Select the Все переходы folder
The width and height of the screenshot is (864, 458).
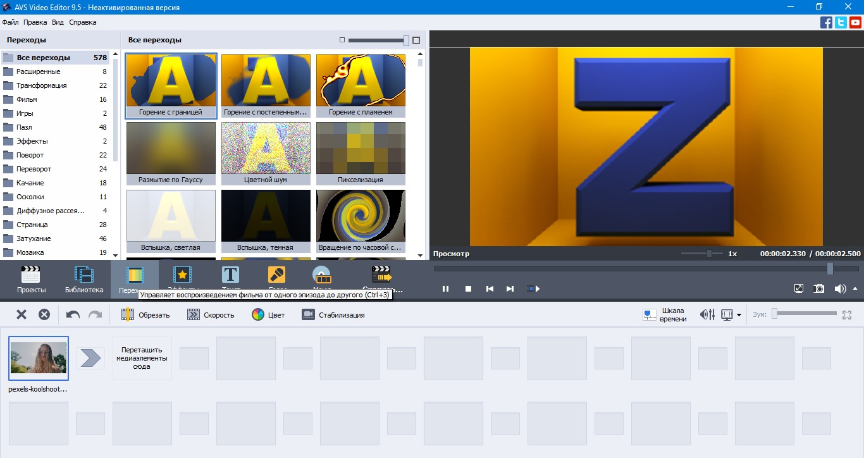click(55, 57)
